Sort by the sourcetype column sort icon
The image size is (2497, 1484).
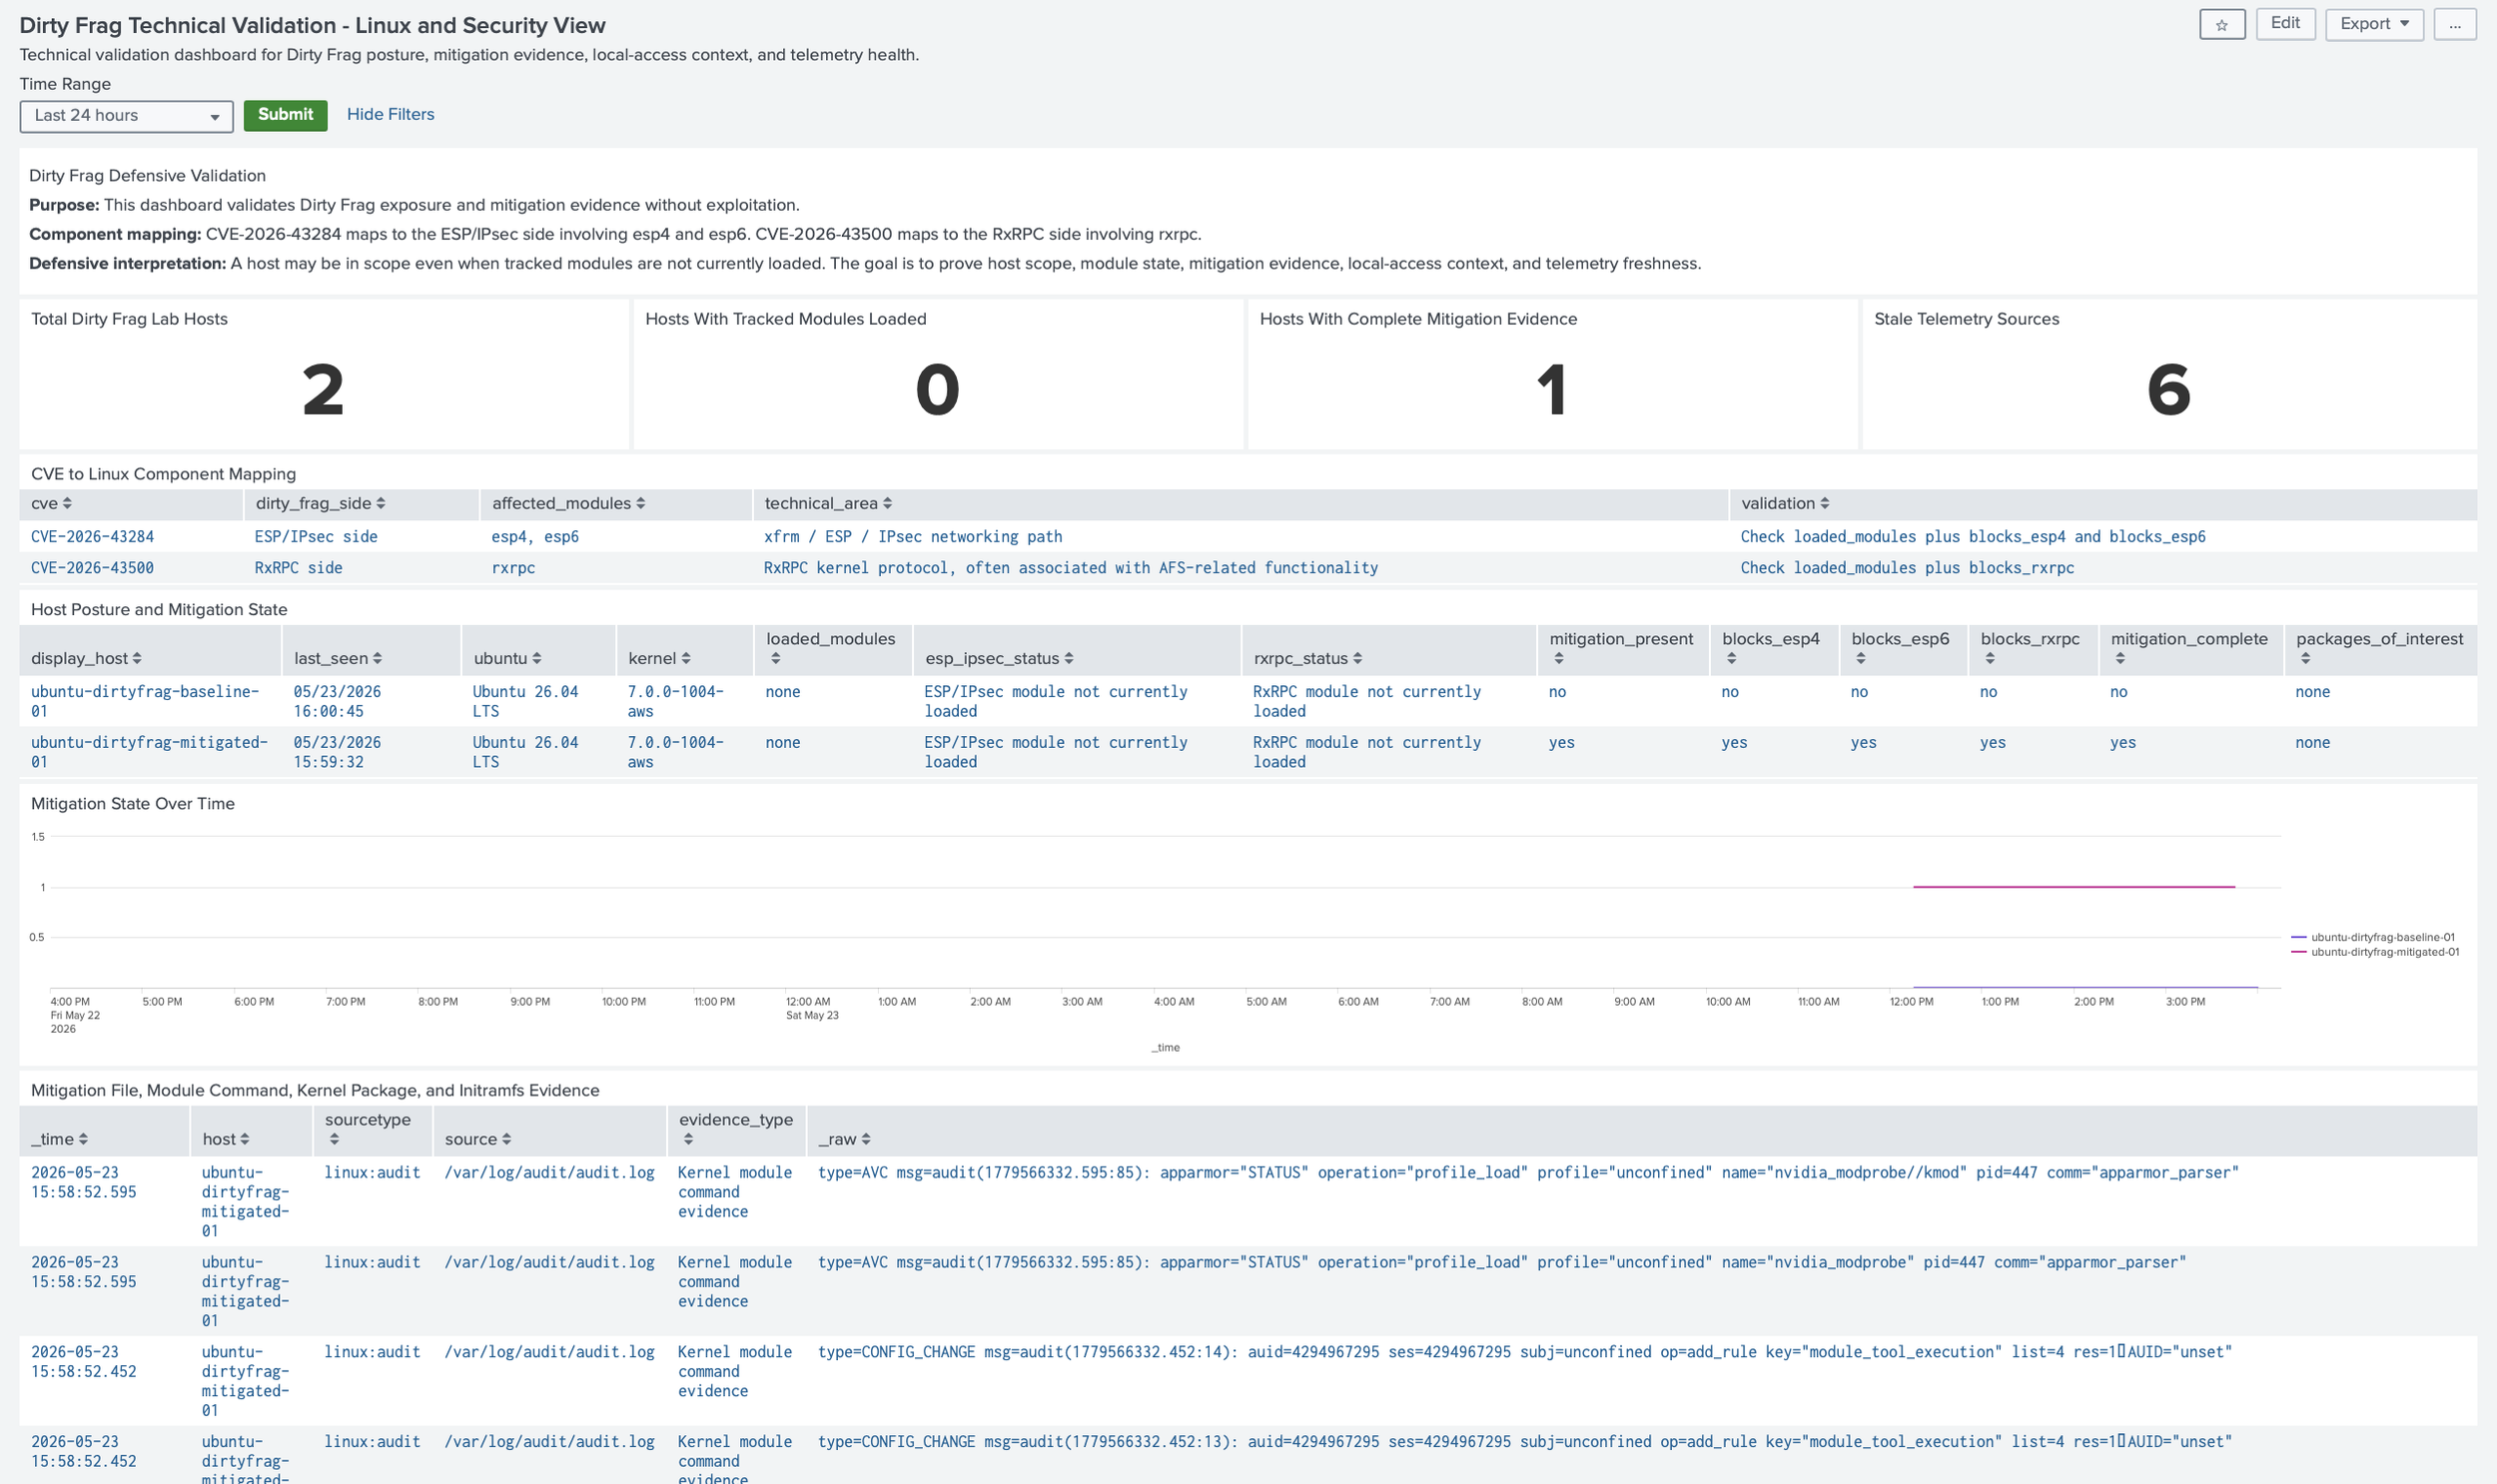pos(334,1139)
